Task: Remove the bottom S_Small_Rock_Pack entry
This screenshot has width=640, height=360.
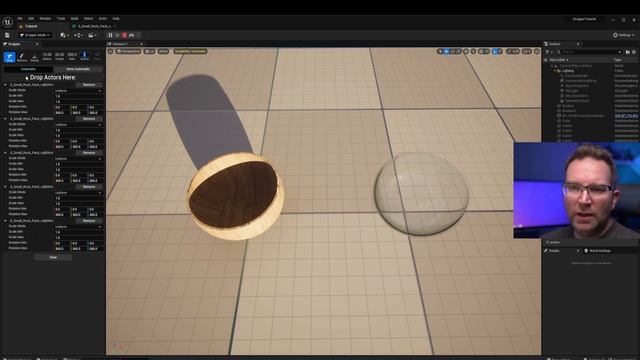Action: 89,221
